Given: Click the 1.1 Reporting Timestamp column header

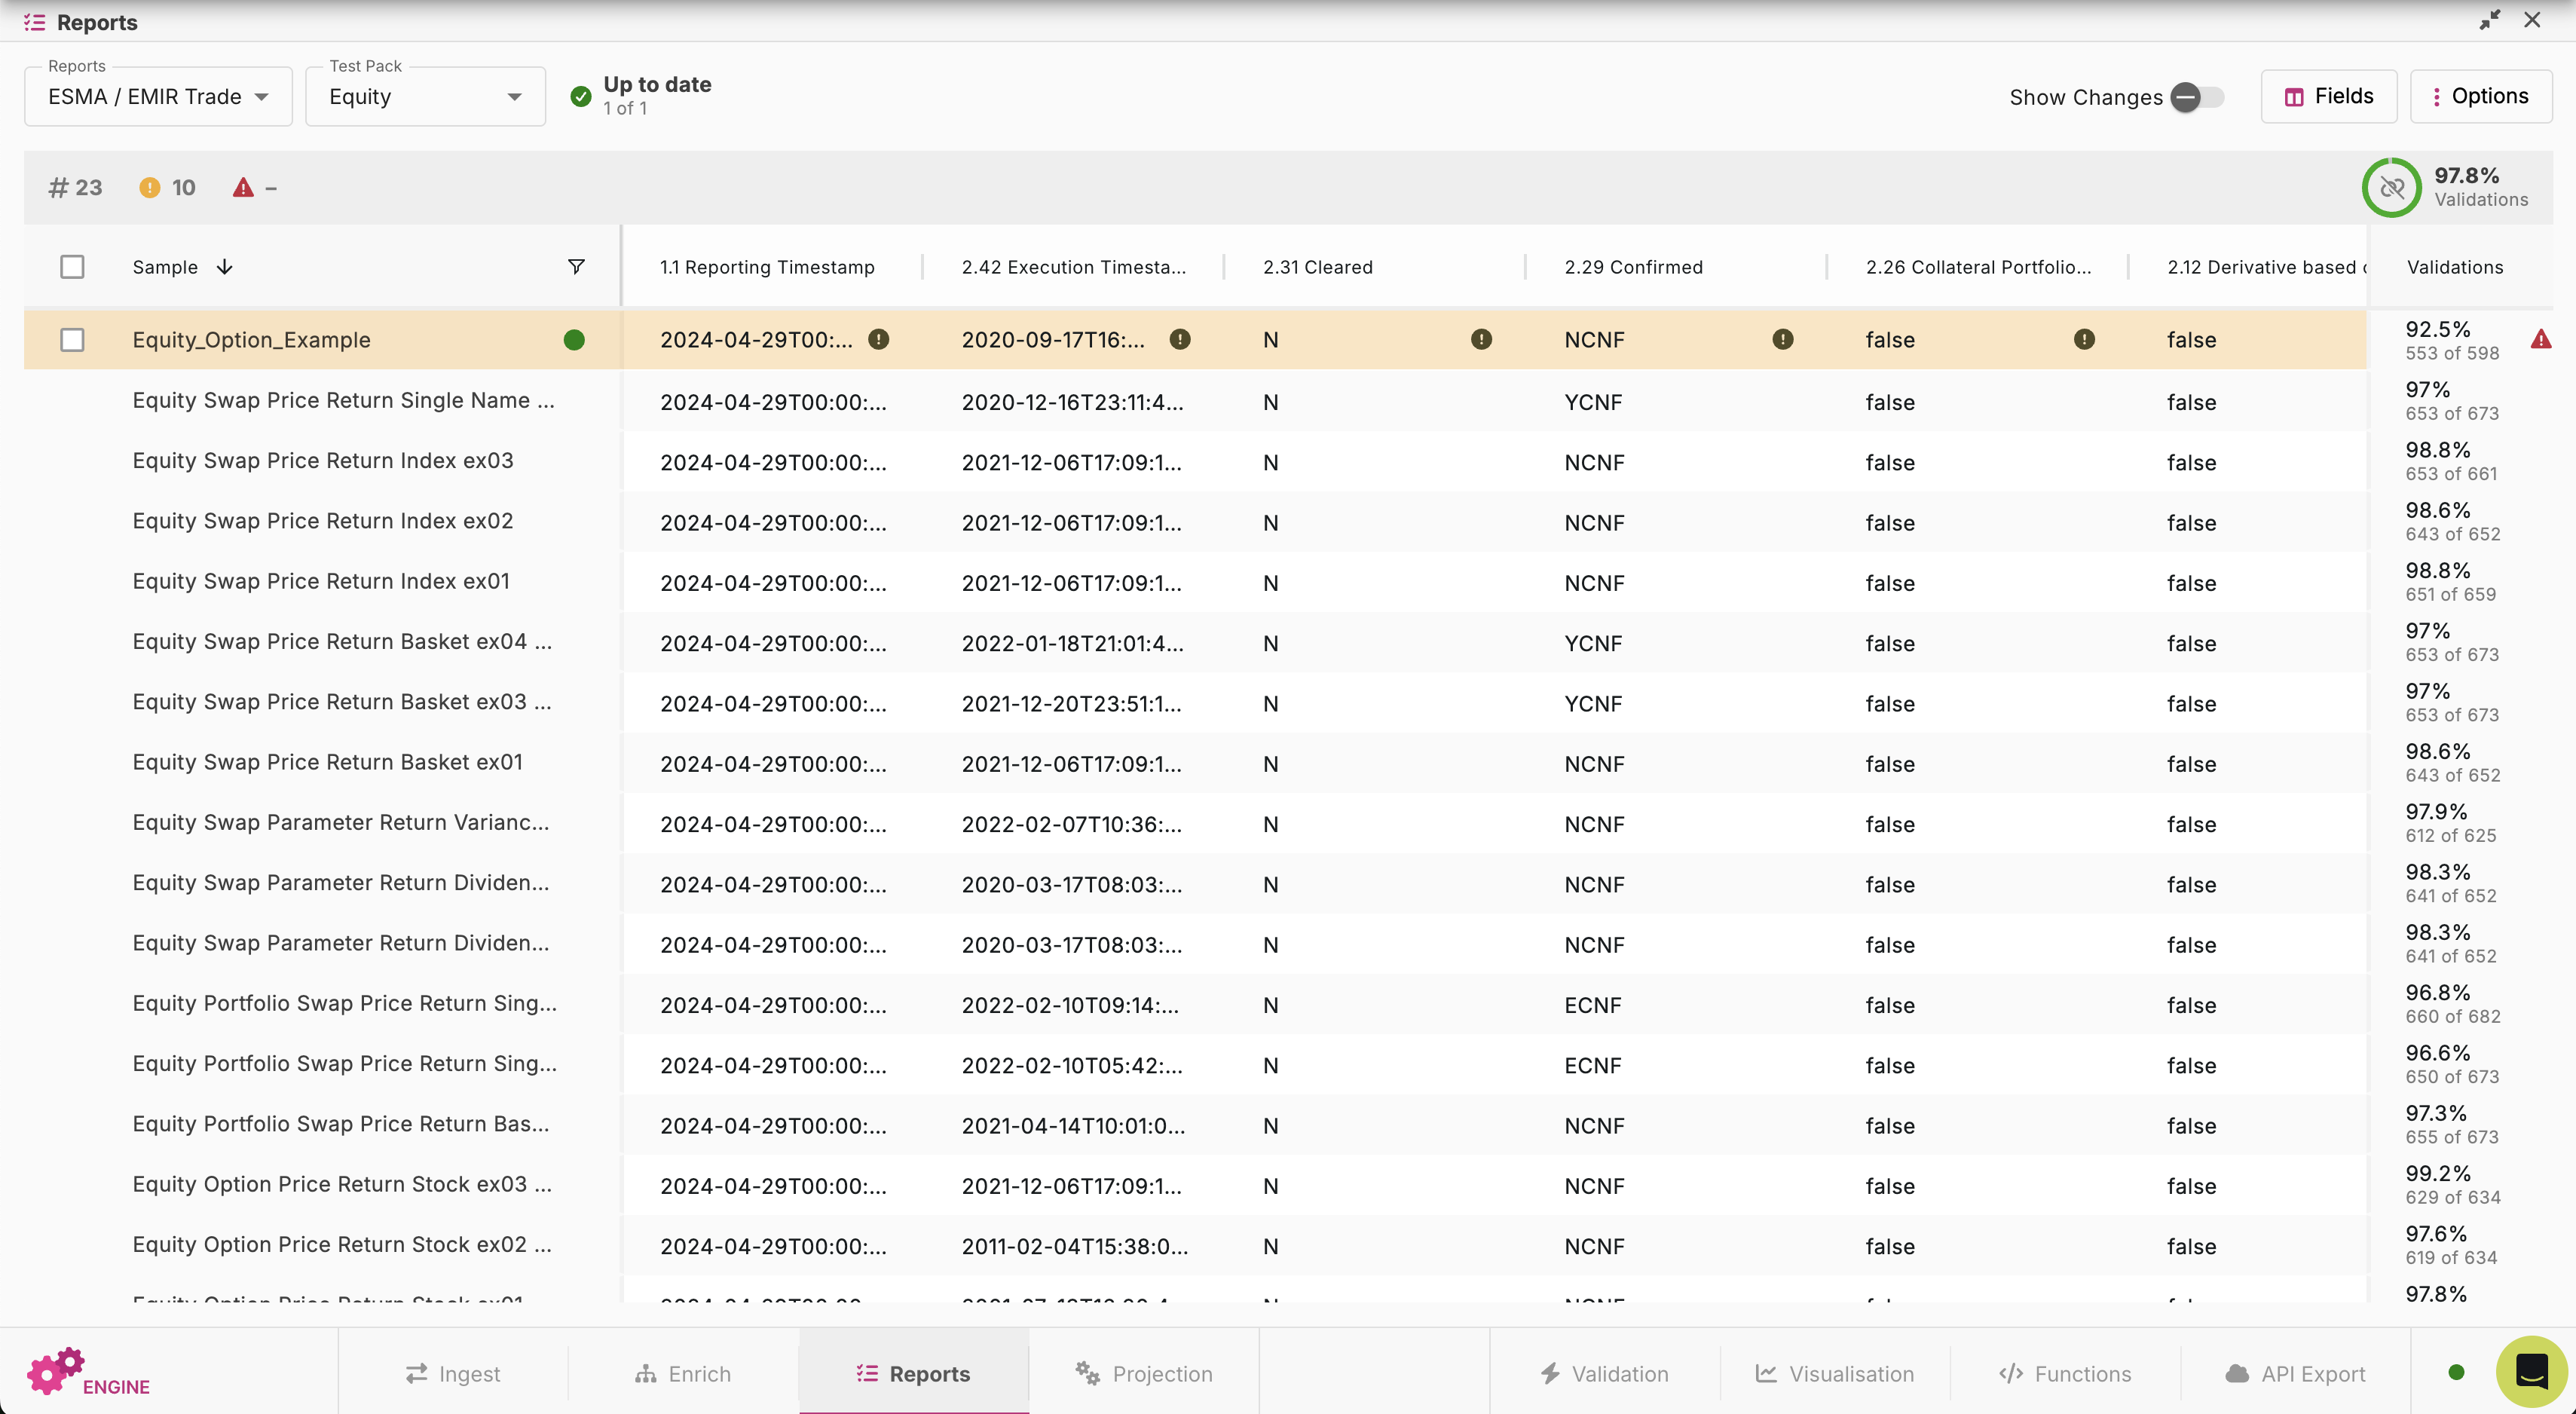Looking at the screenshot, I should 767,267.
